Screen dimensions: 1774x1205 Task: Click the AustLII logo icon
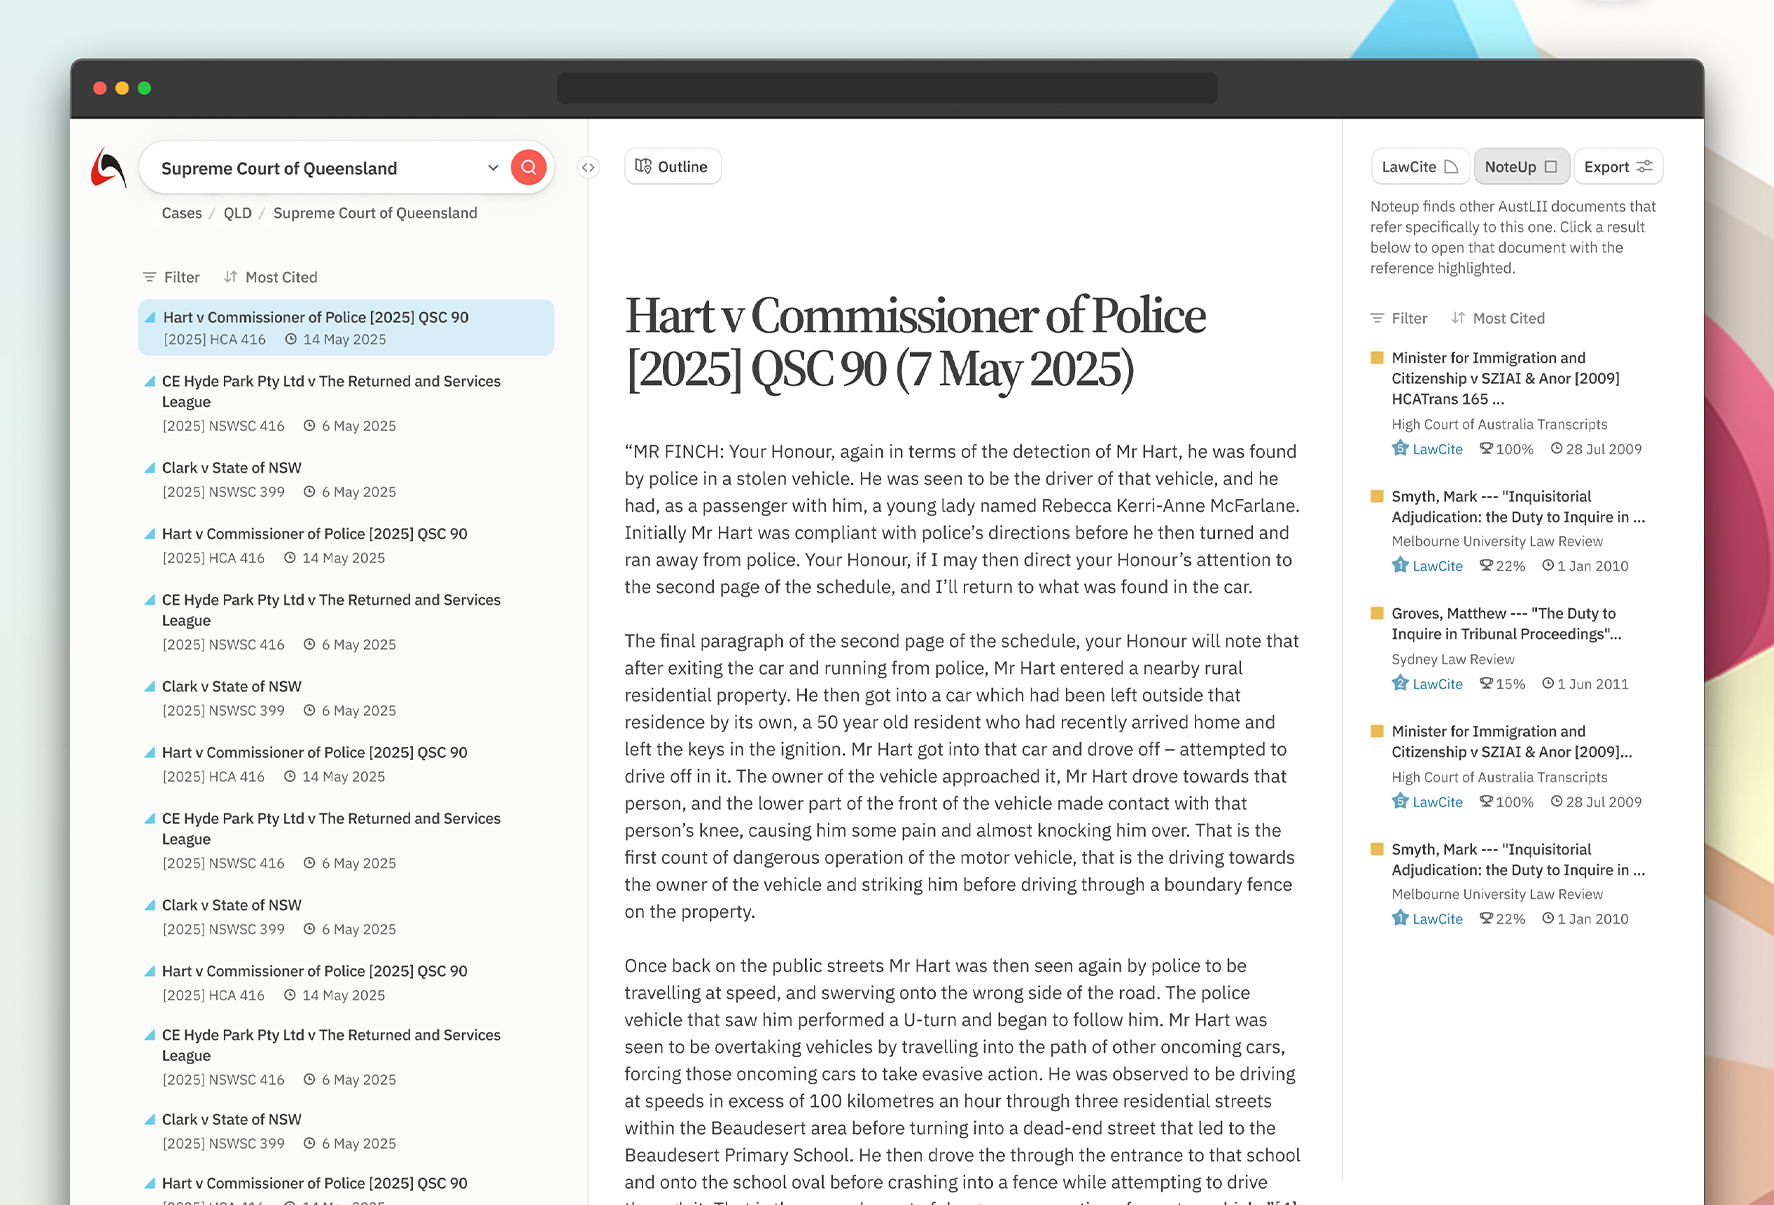coord(108,168)
